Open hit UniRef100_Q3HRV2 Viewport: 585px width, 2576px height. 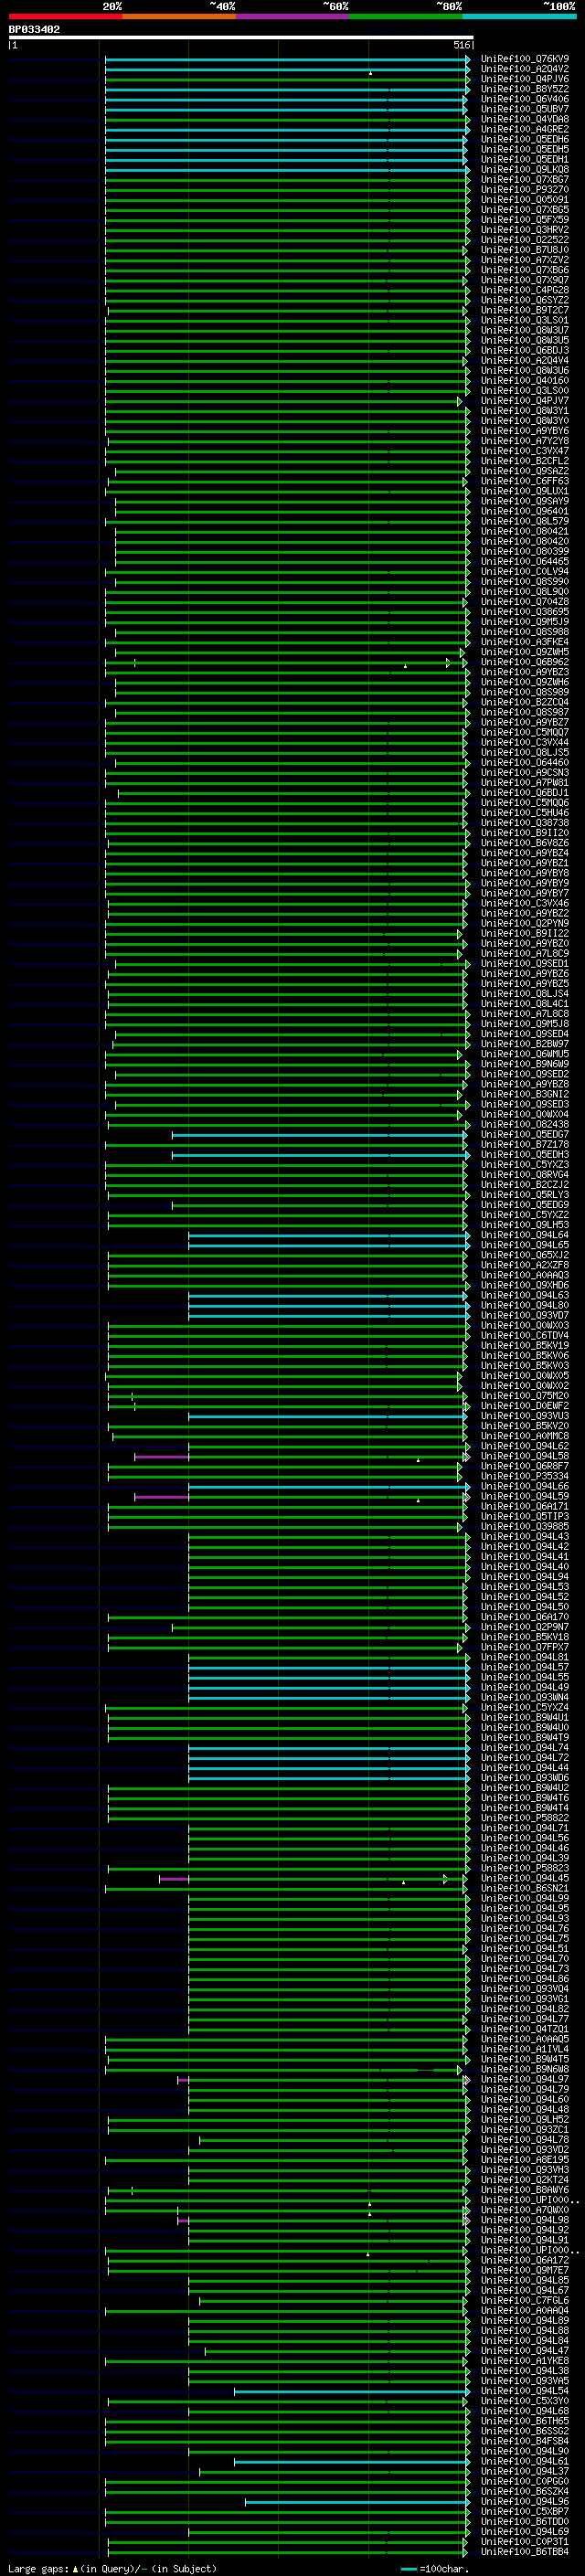[524, 230]
